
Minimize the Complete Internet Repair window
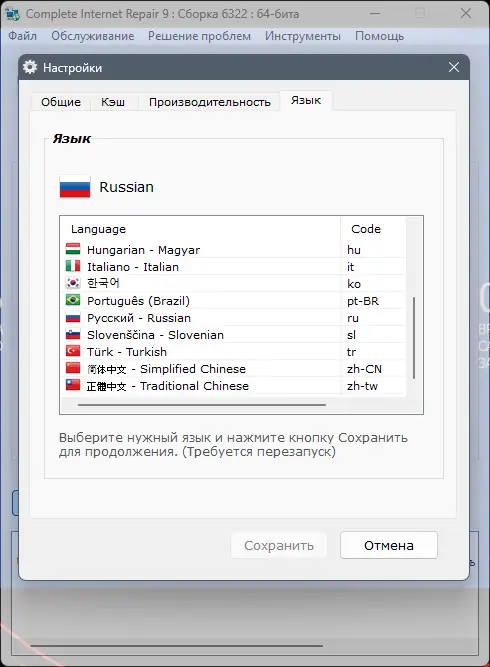pyautogui.click(x=375, y=14)
